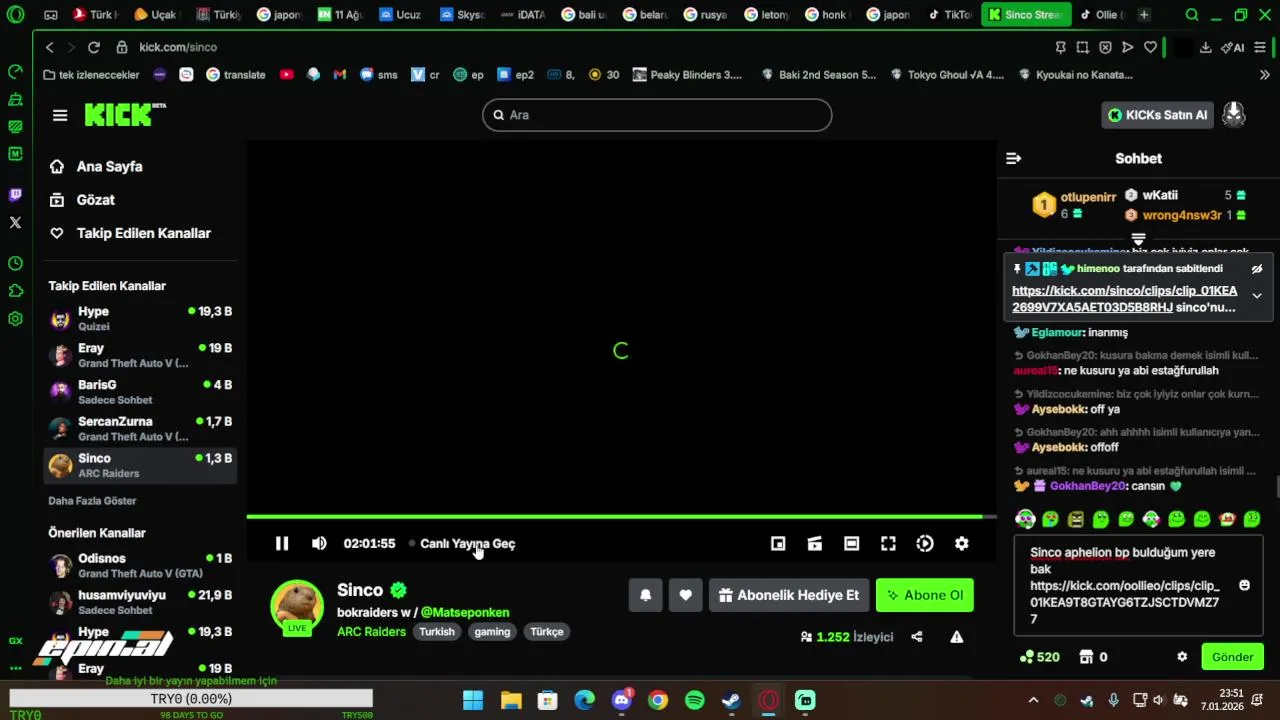Select Sinco channel in sidebar
1280x720 pixels.
141,465
